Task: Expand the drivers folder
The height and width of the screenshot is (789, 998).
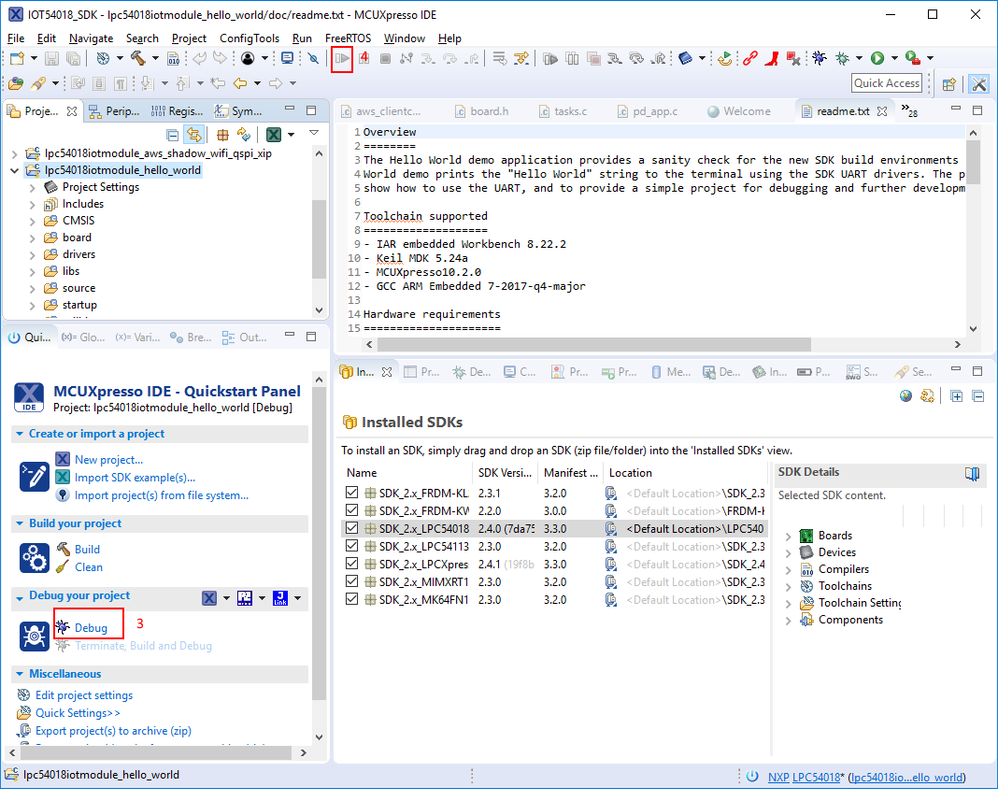Action: coord(32,255)
